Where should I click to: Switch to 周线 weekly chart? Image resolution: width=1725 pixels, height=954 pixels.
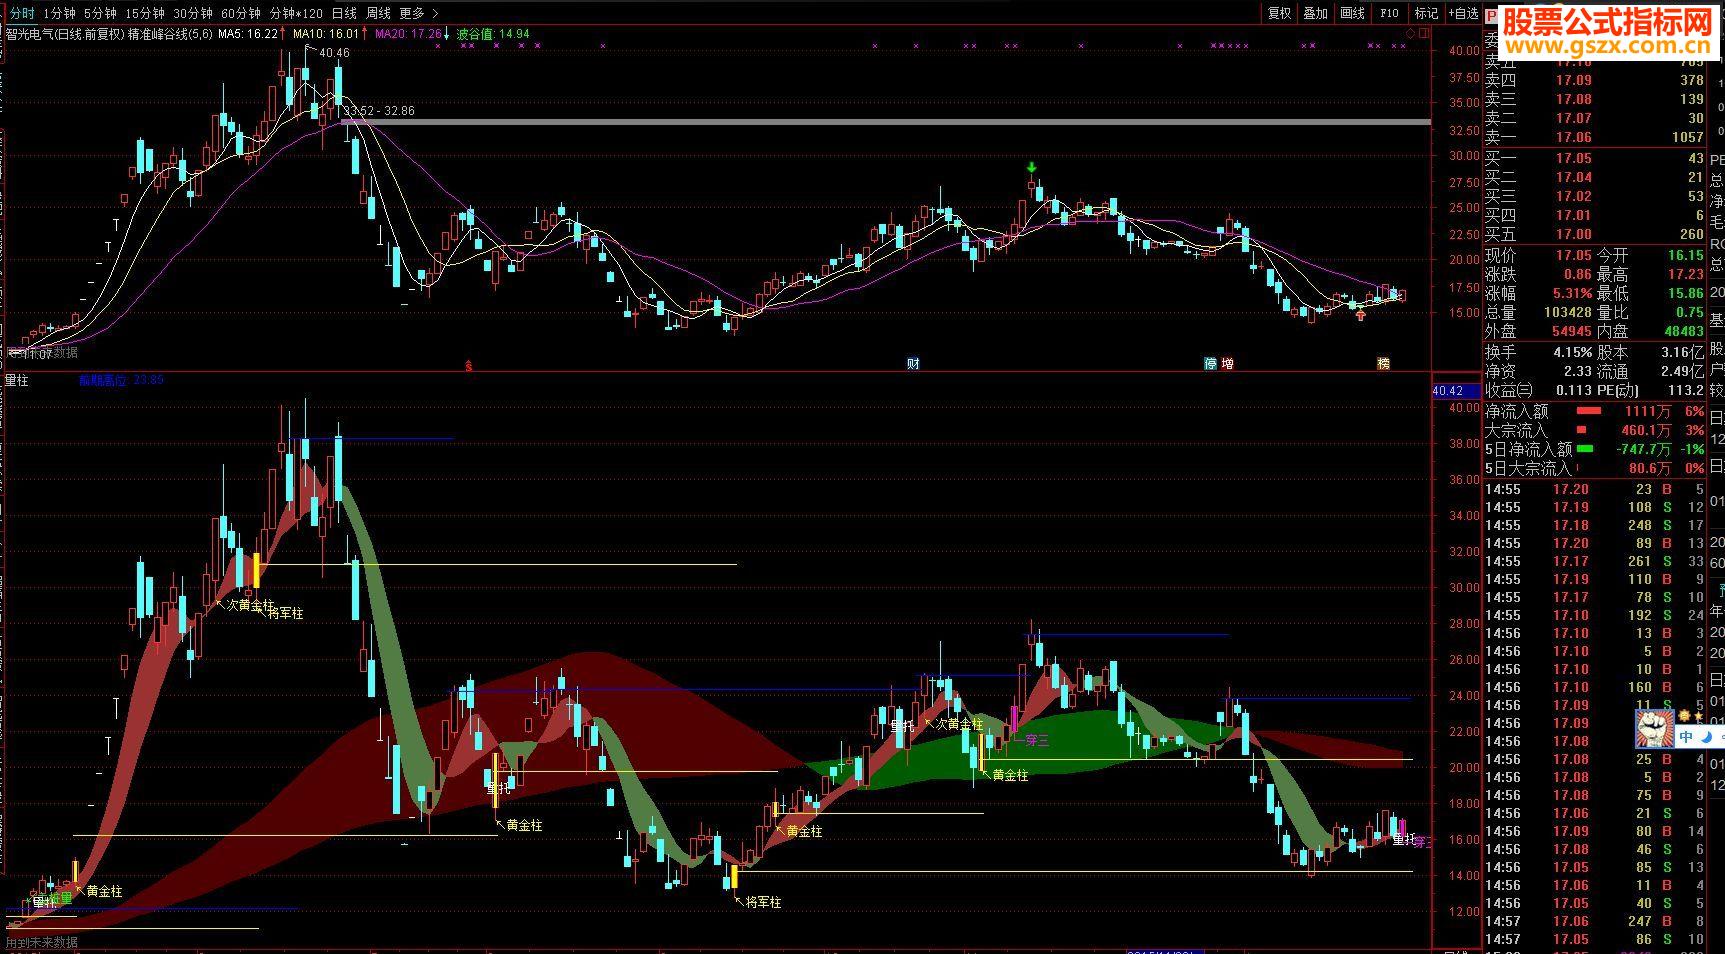(x=378, y=13)
